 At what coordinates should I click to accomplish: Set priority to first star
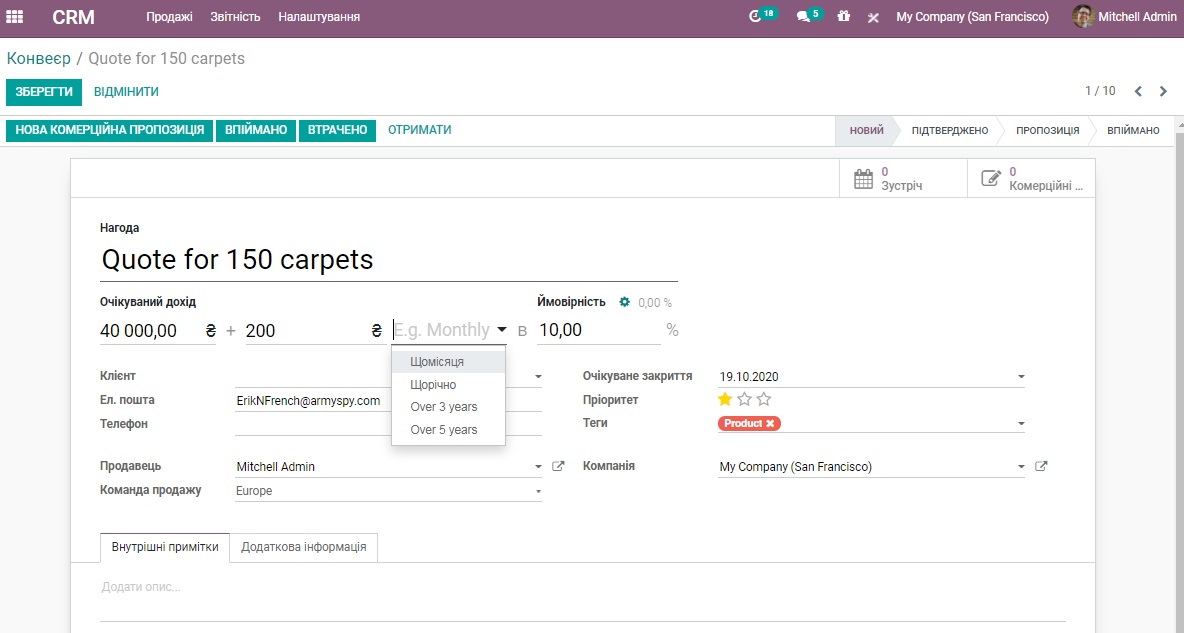click(x=725, y=400)
